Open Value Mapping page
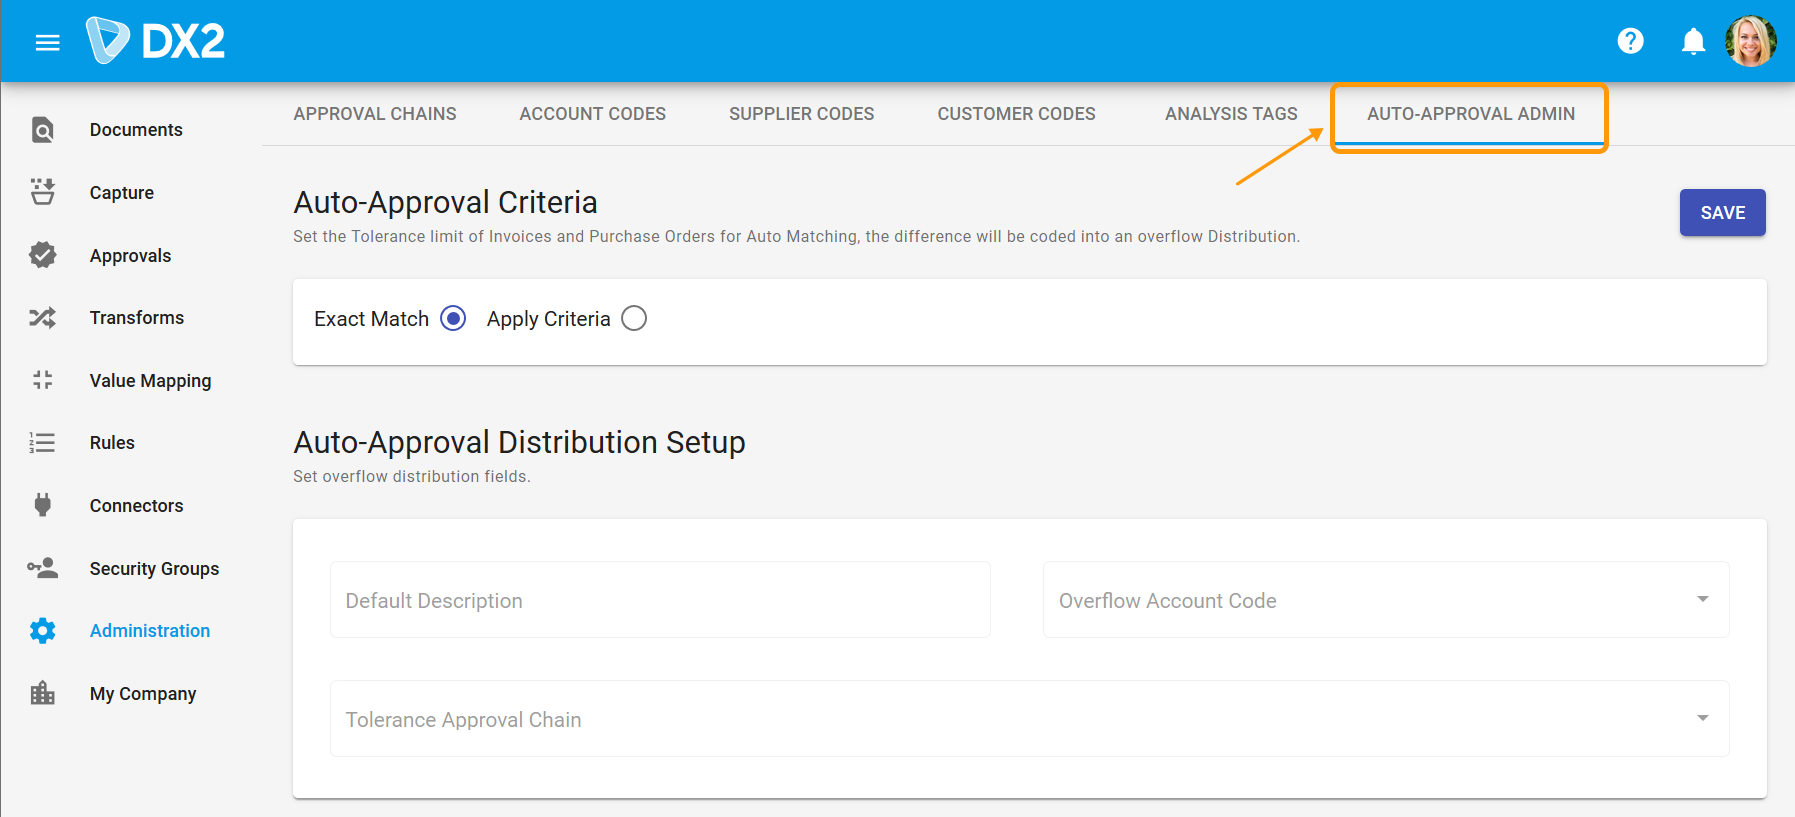 point(151,381)
